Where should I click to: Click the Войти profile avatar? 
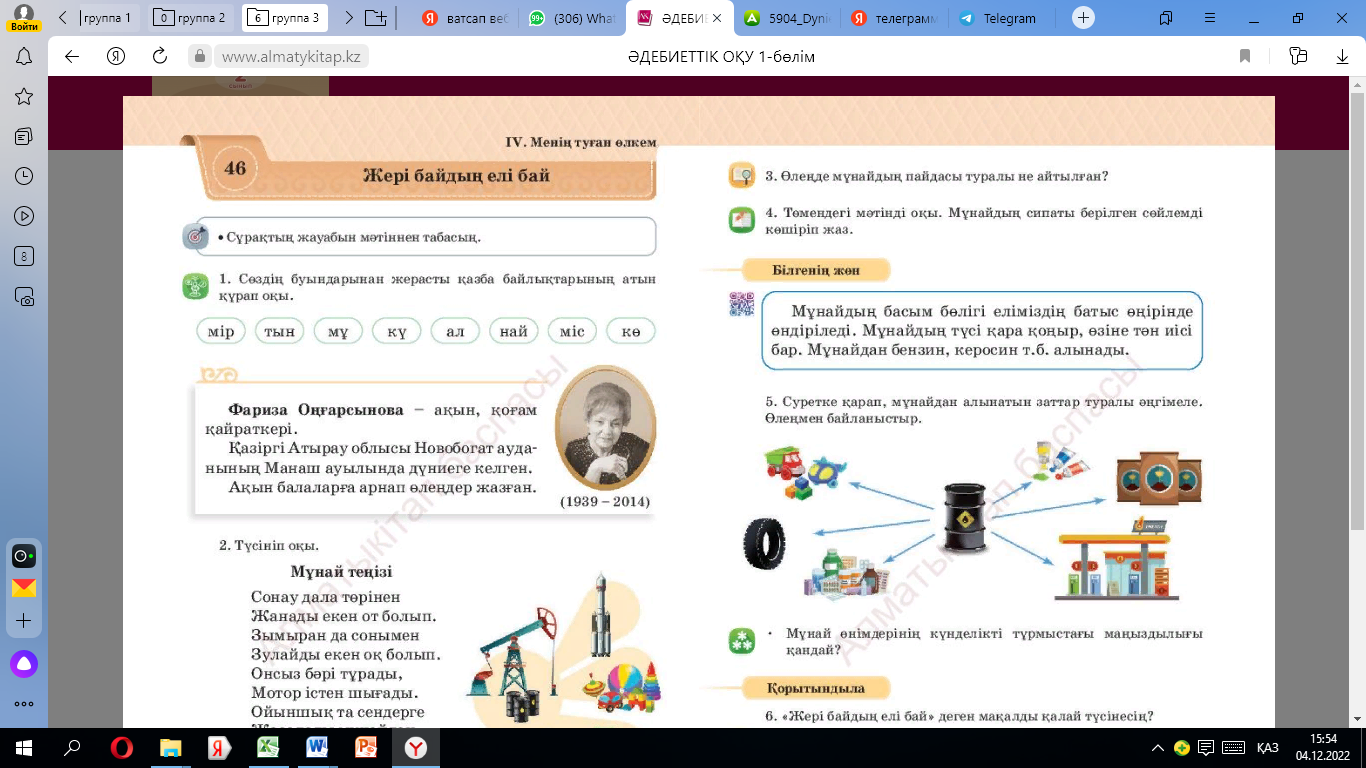pyautogui.click(x=24, y=17)
